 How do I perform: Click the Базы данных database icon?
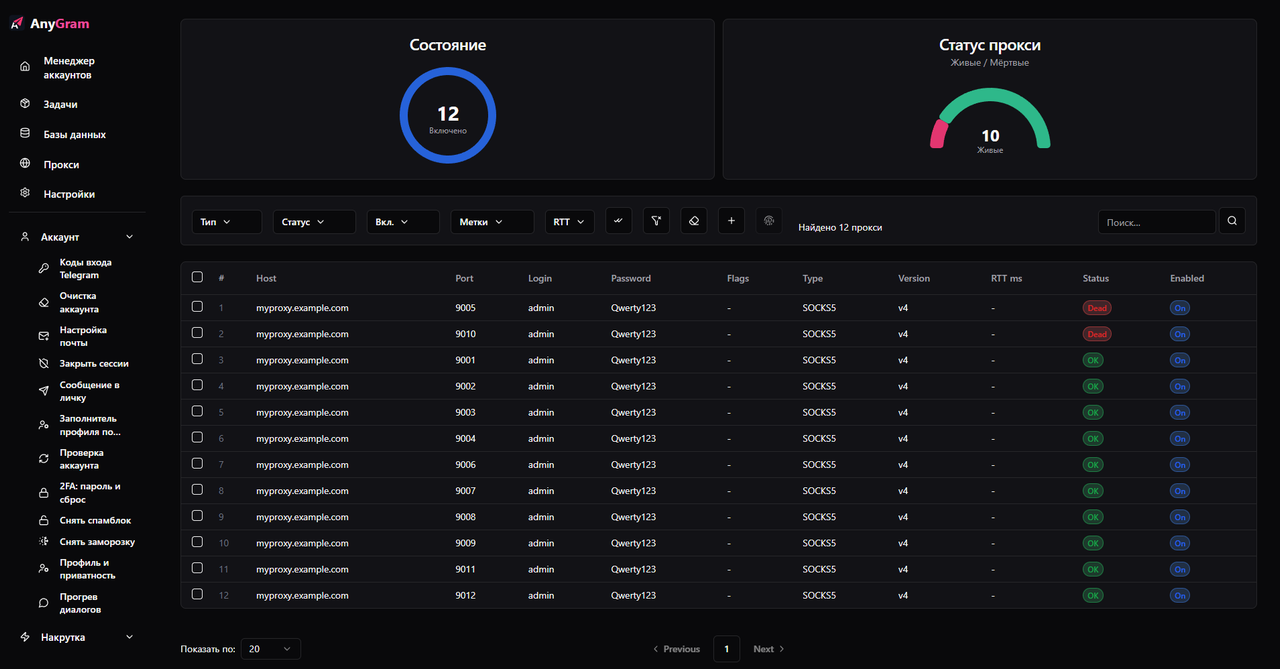point(25,134)
